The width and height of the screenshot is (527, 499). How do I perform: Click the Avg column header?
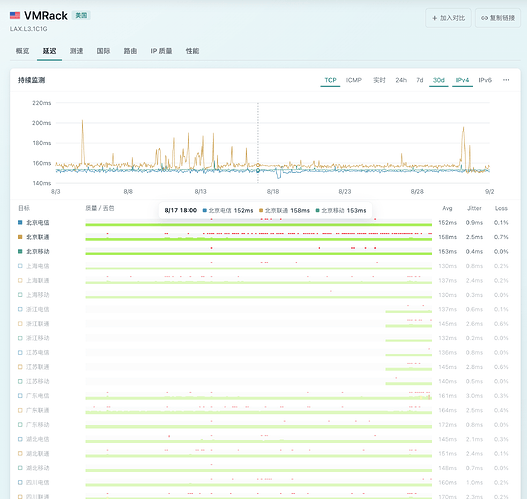coord(447,208)
